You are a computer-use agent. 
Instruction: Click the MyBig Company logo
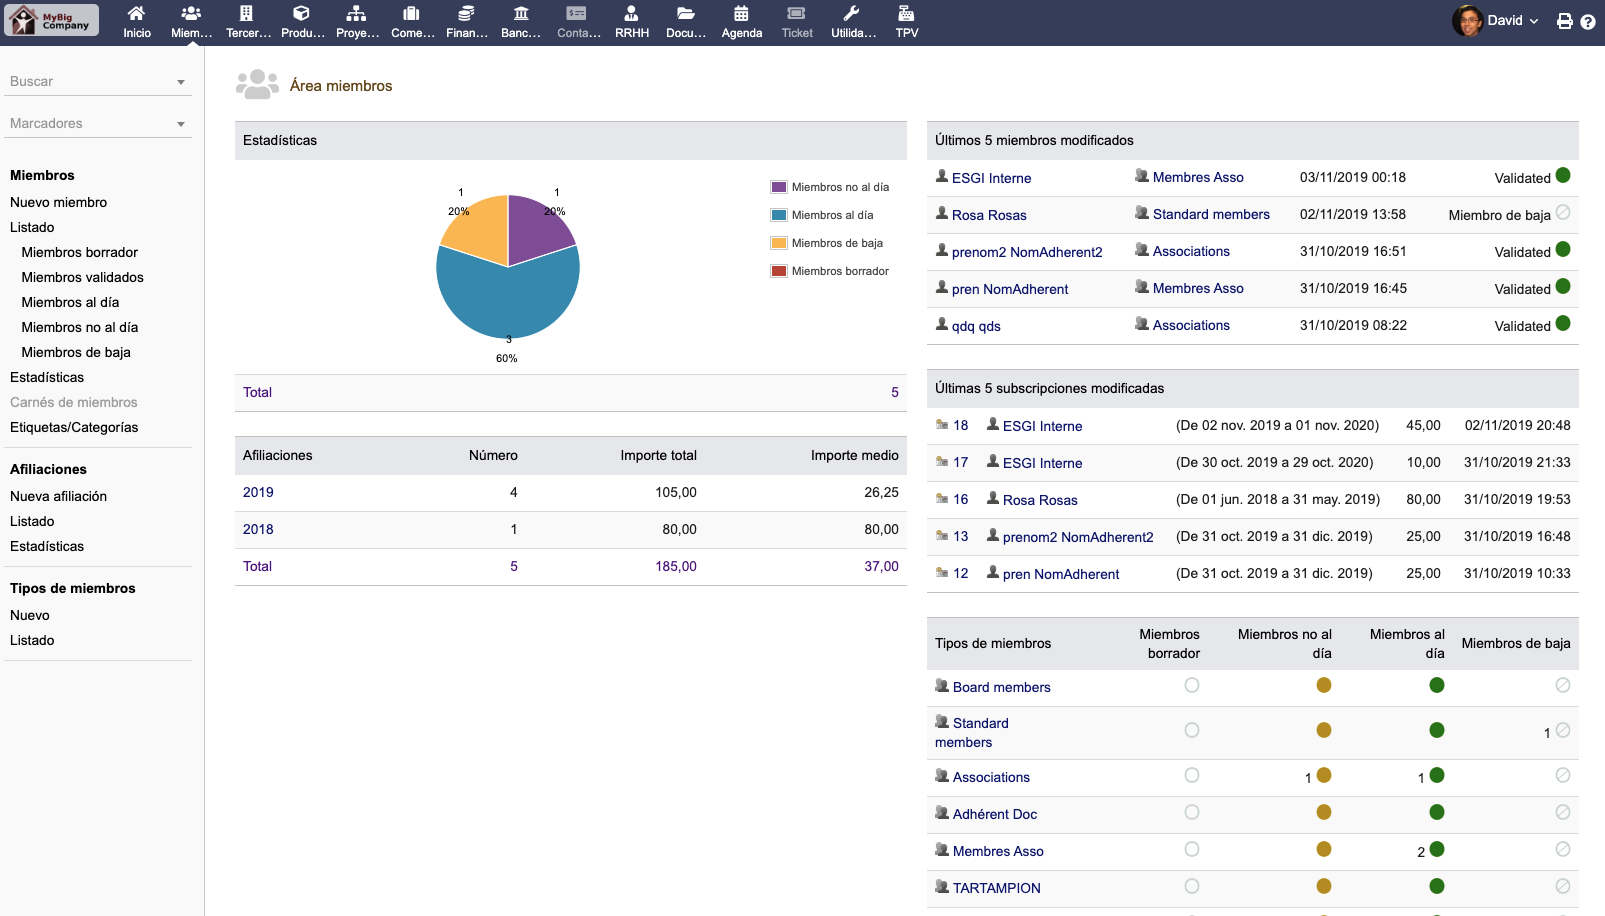[x=52, y=20]
